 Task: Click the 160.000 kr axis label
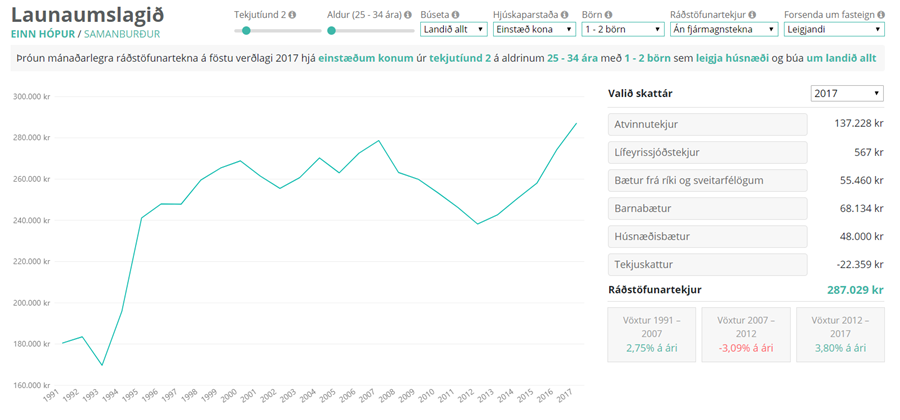[31, 385]
